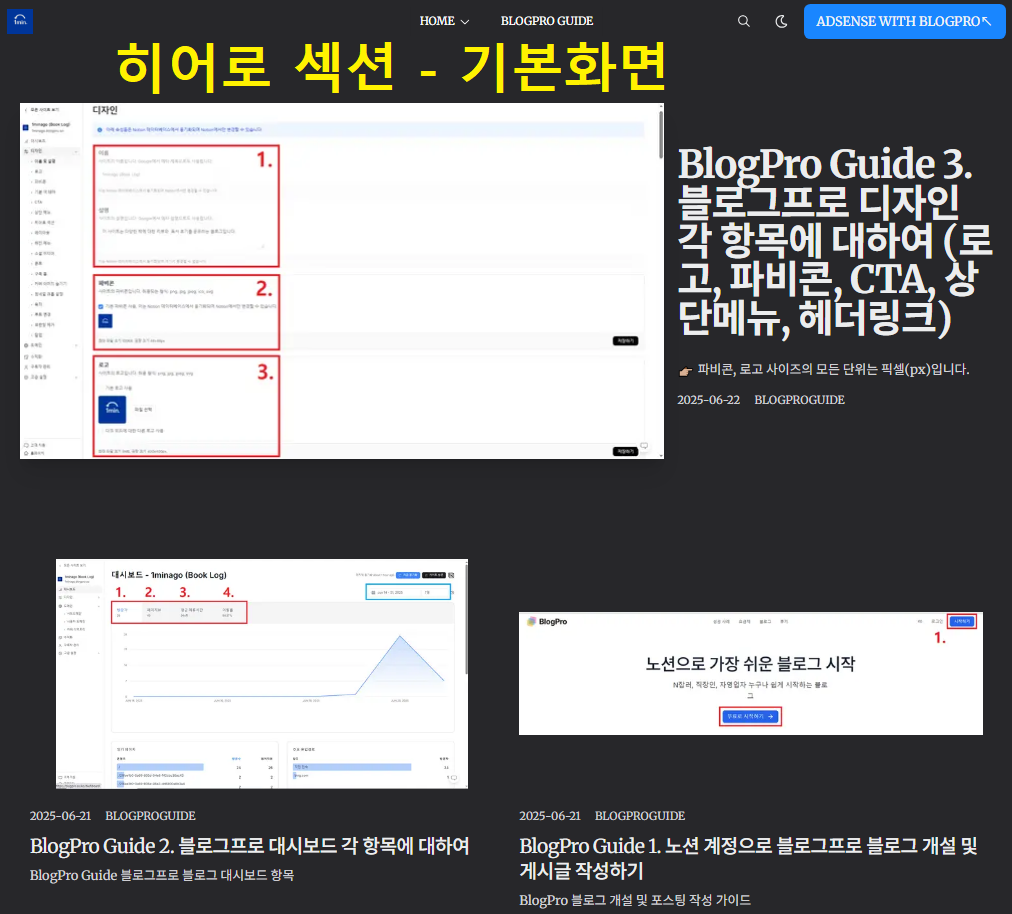This screenshot has width=1012, height=914.
Task: Toggle dark mode with the moon icon
Action: [x=781, y=21]
